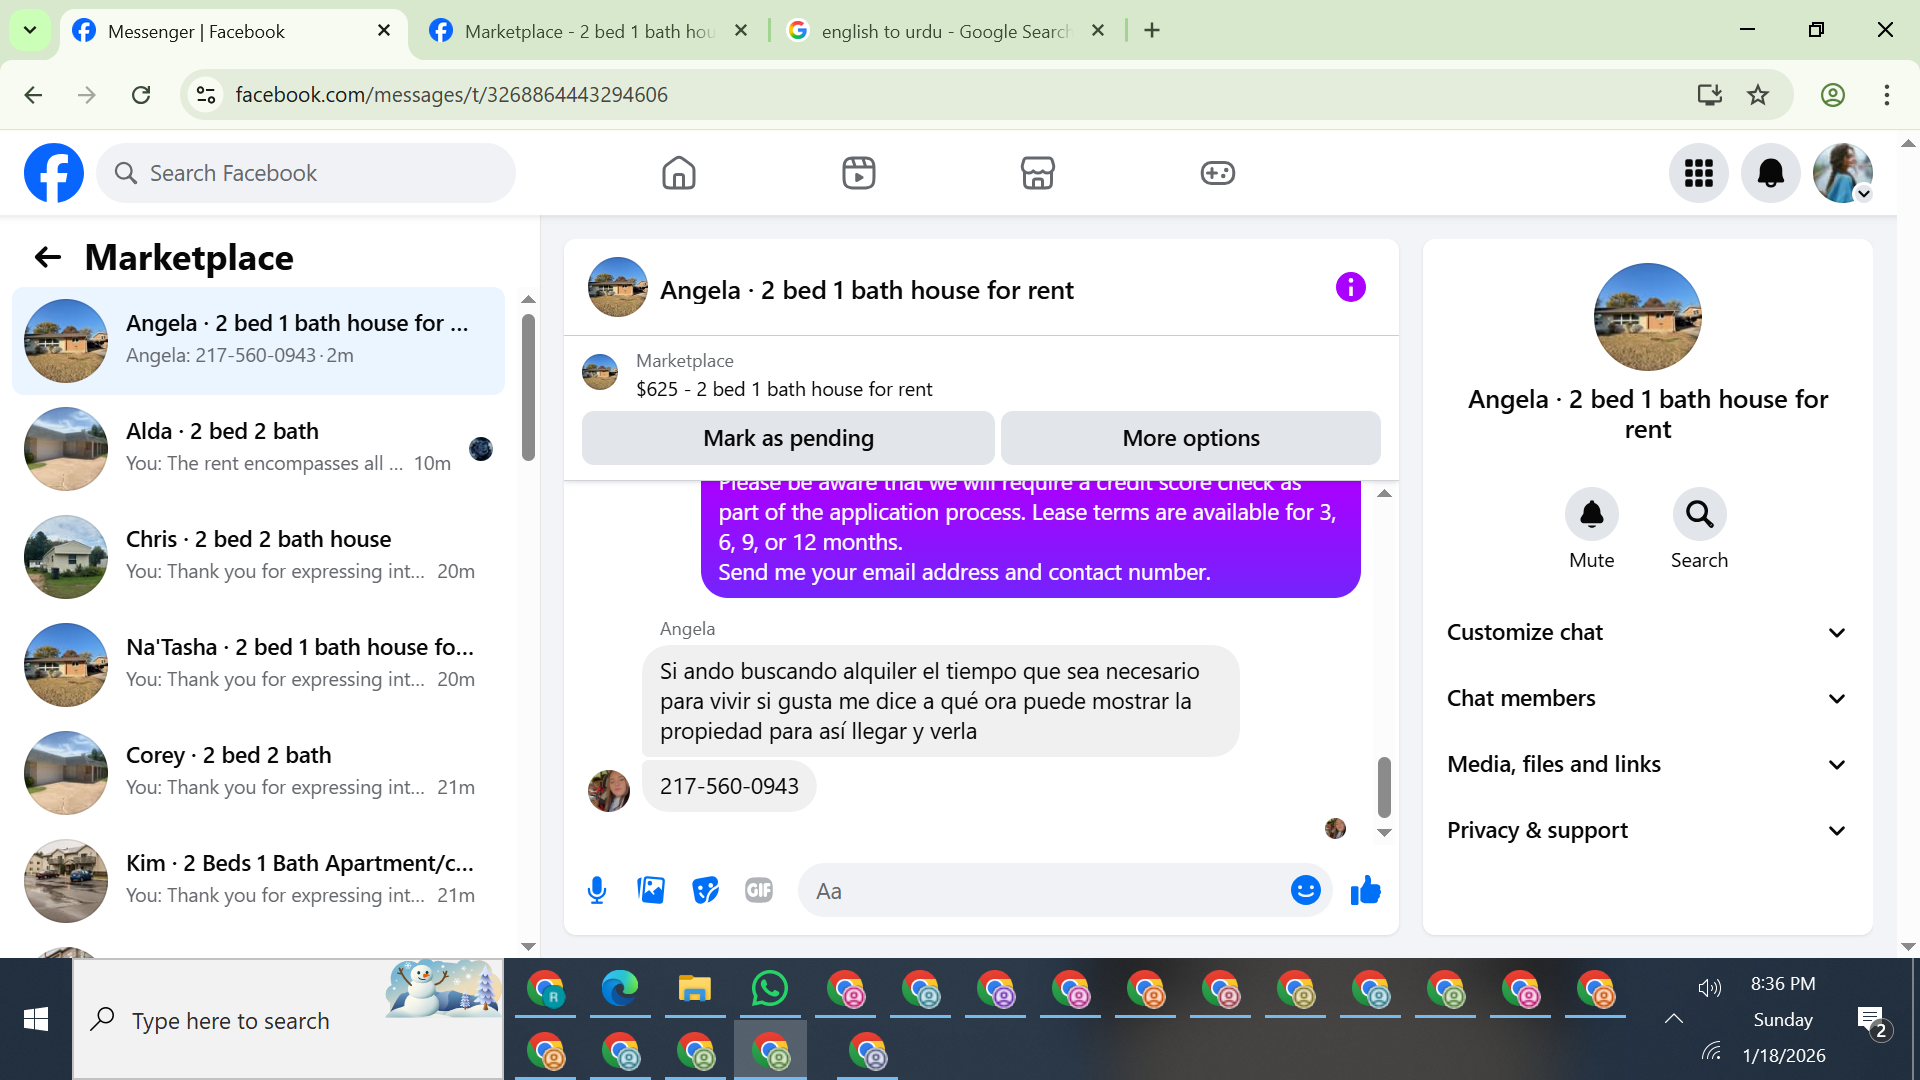Open conversation information purple icon
The height and width of the screenshot is (1080, 1920).
click(x=1350, y=288)
